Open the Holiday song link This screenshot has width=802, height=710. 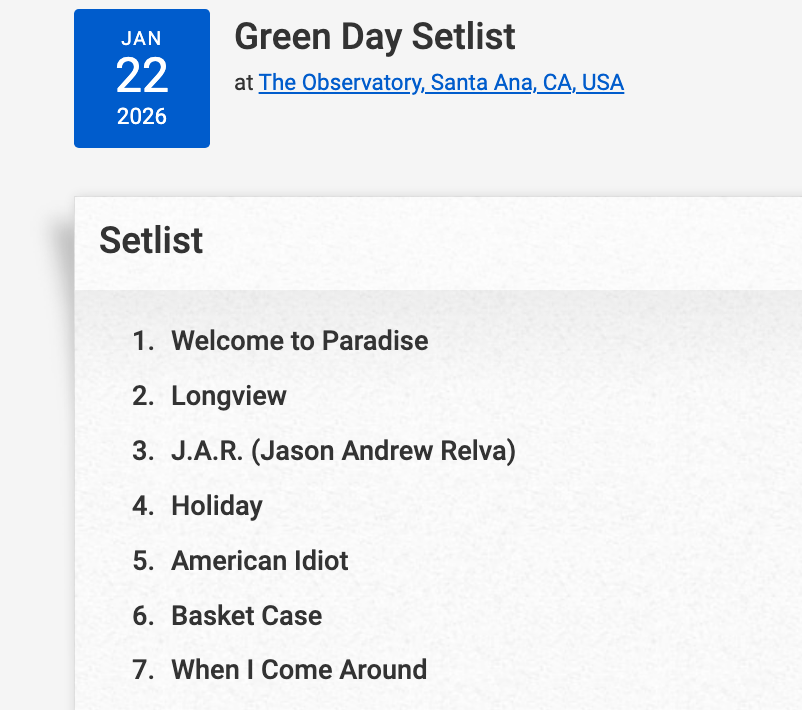[216, 506]
